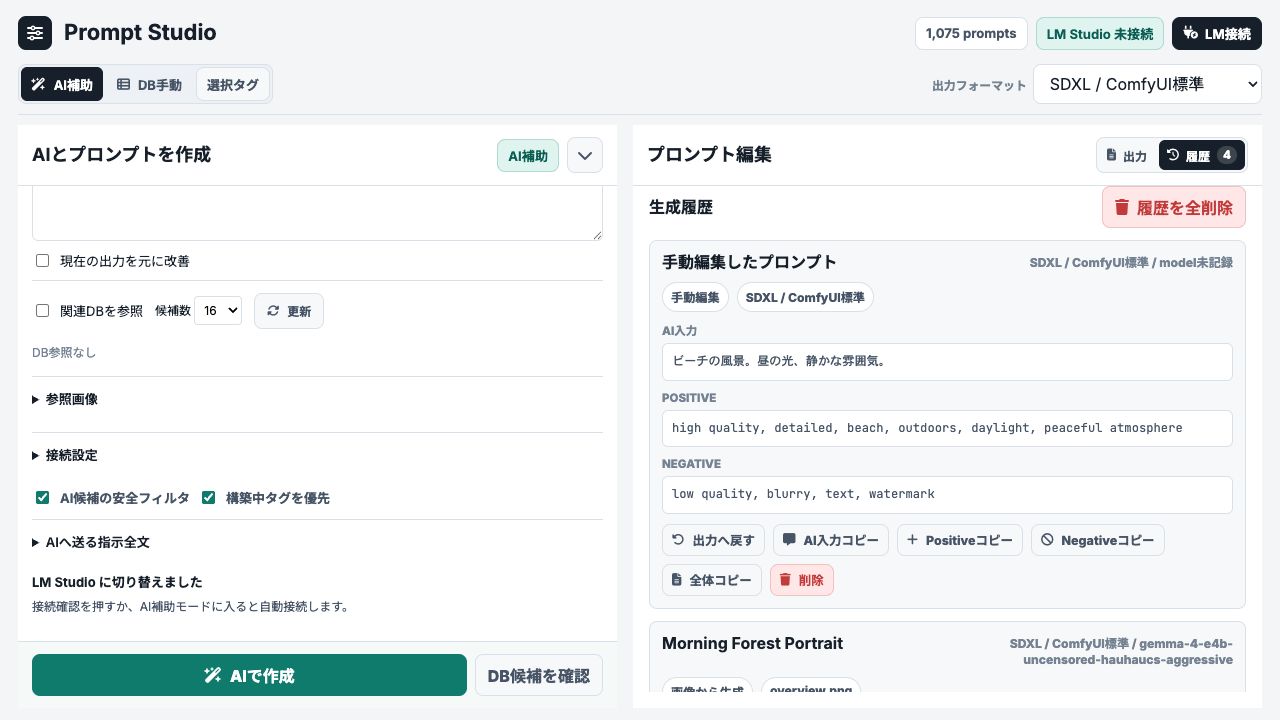The height and width of the screenshot is (720, 1280).
Task: Uncheck 構築中タグを優先 checkbox
Action: (209, 498)
